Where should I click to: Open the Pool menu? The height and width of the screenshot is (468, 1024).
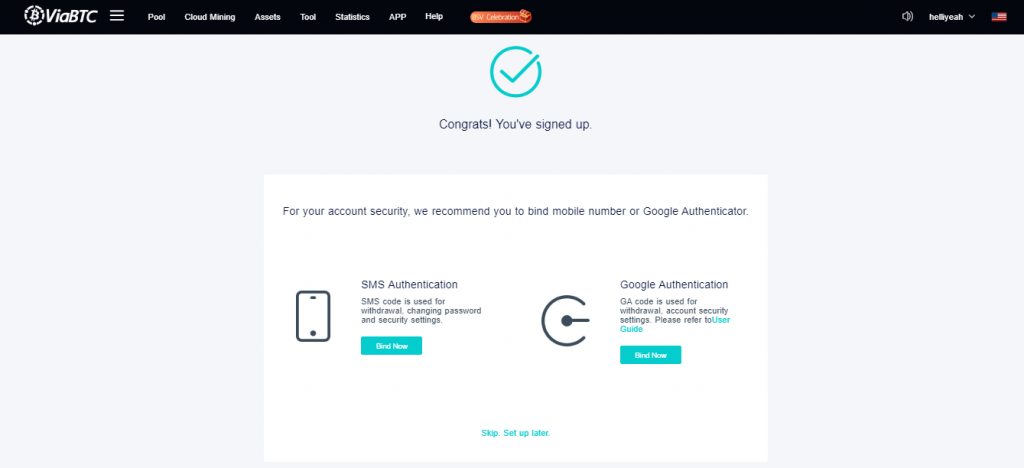(x=156, y=17)
